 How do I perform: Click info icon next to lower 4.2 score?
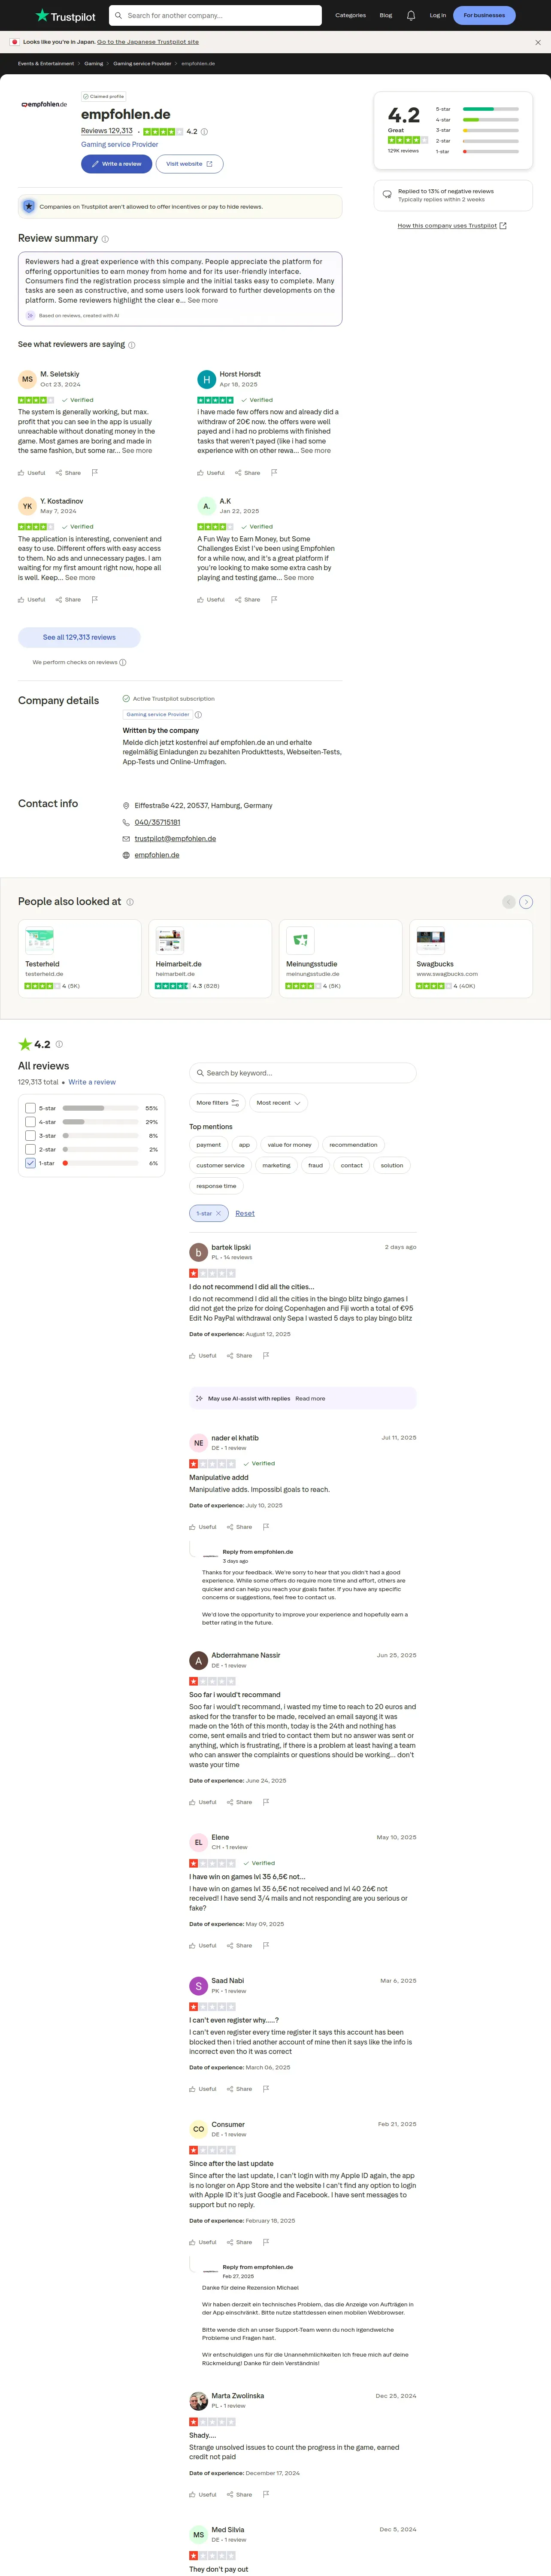(x=59, y=1044)
